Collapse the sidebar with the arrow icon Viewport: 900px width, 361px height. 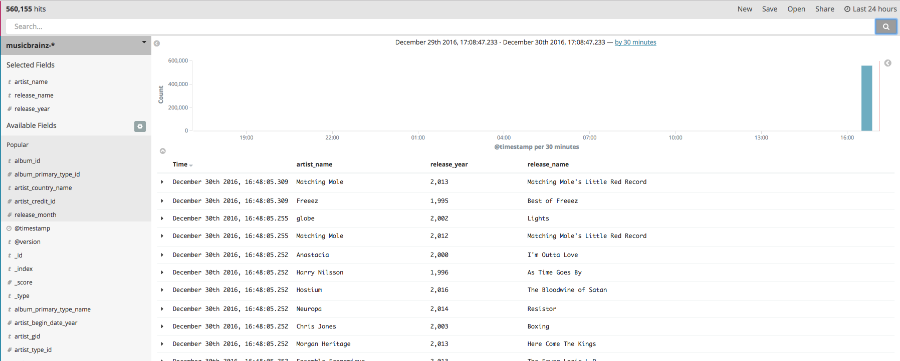click(x=157, y=43)
